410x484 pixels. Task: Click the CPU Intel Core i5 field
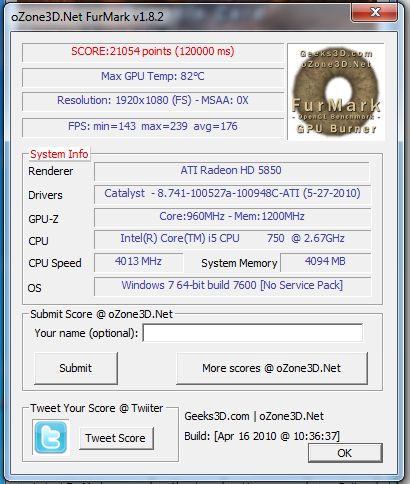tap(232, 239)
